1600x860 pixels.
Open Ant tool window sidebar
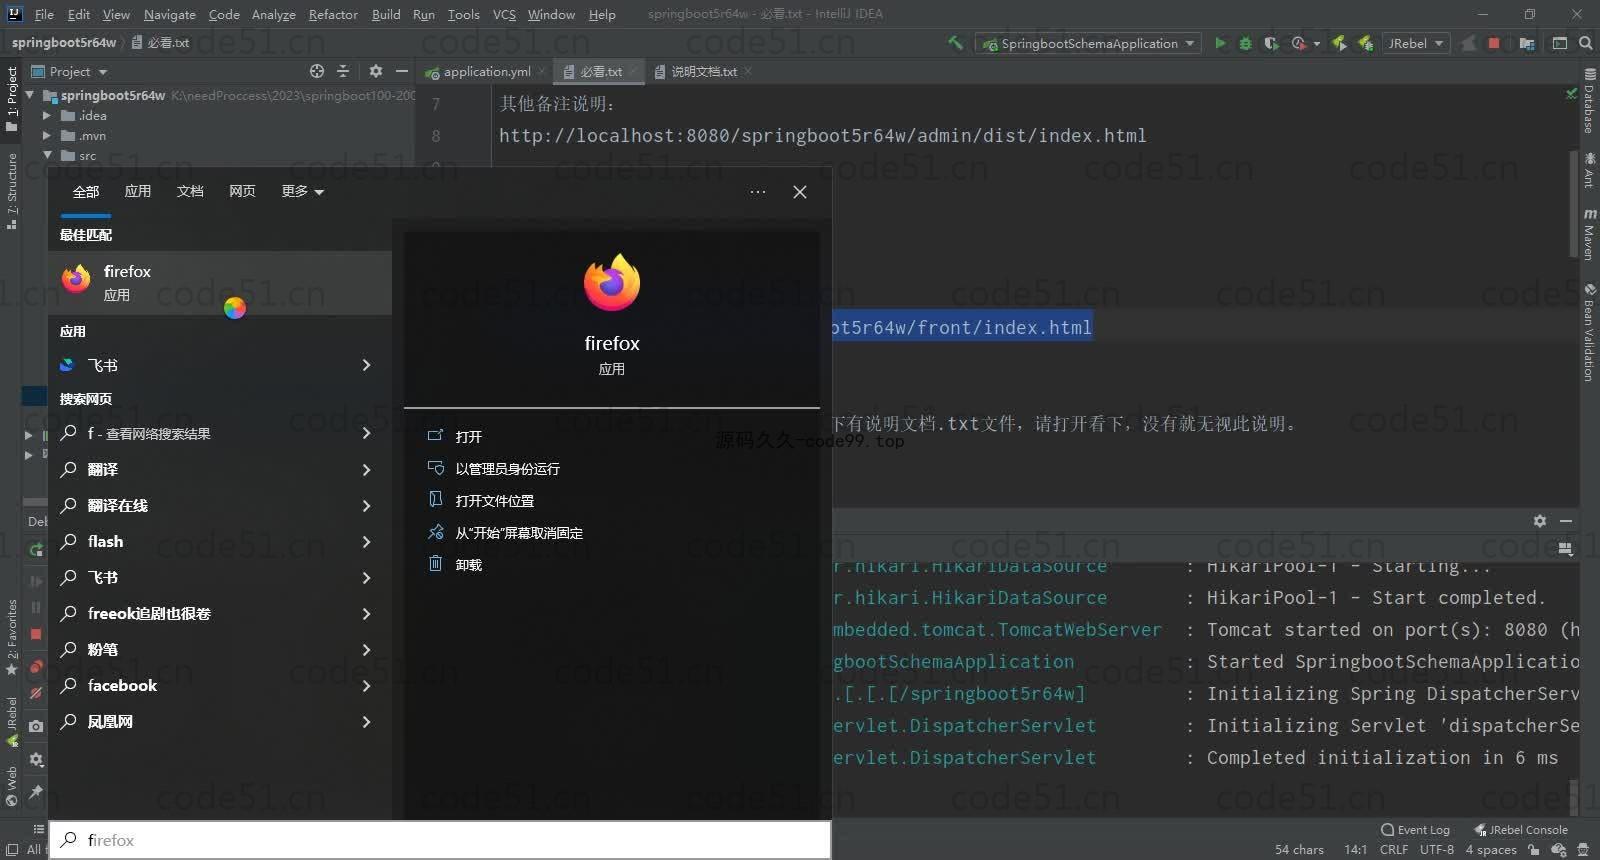pyautogui.click(x=1589, y=170)
